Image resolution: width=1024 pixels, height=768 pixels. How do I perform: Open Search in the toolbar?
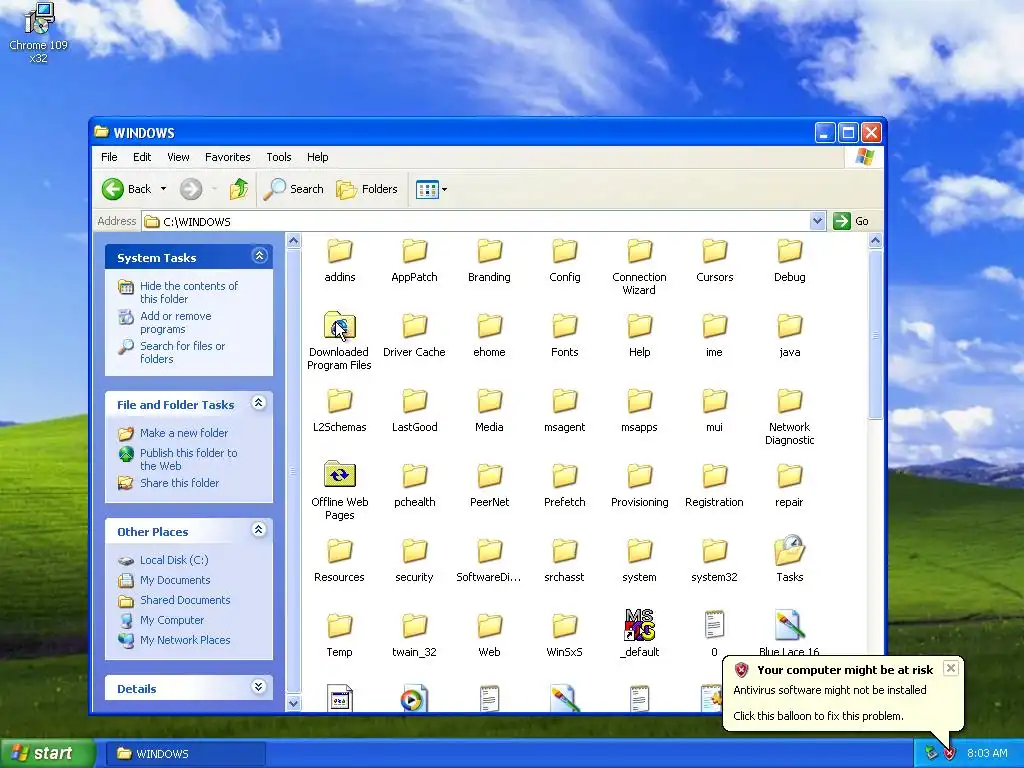pos(294,189)
